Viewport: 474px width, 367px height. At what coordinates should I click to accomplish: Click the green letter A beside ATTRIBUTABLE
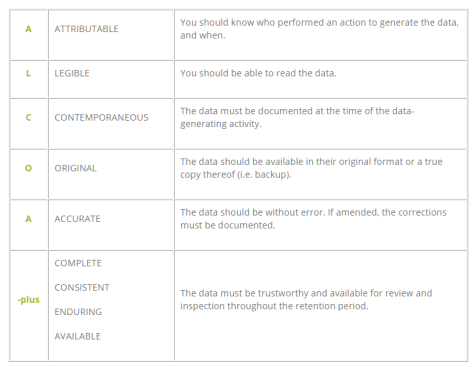click(x=29, y=29)
